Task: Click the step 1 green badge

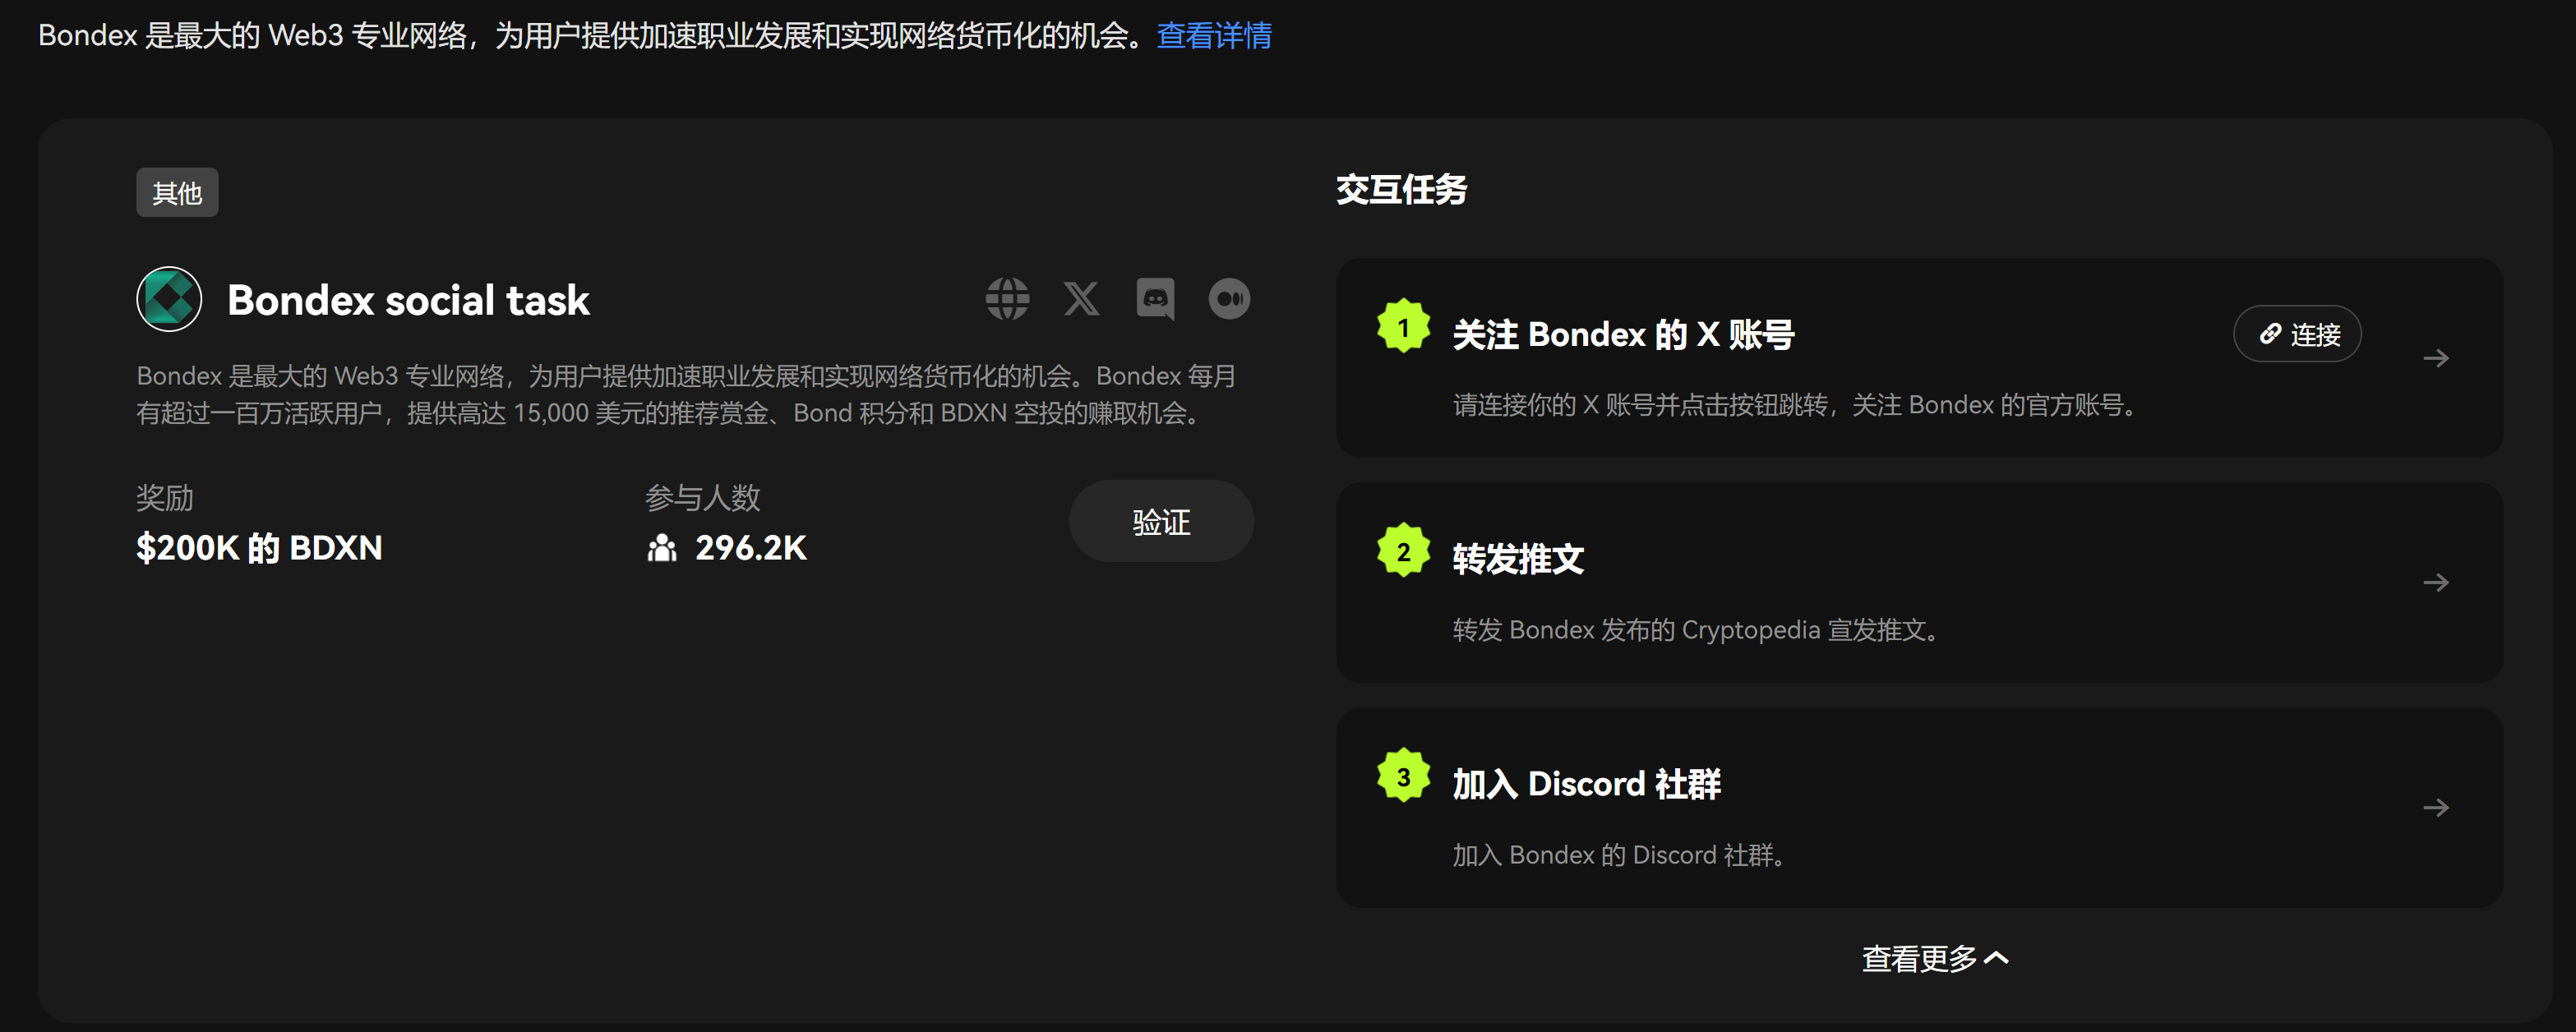Action: [1403, 326]
